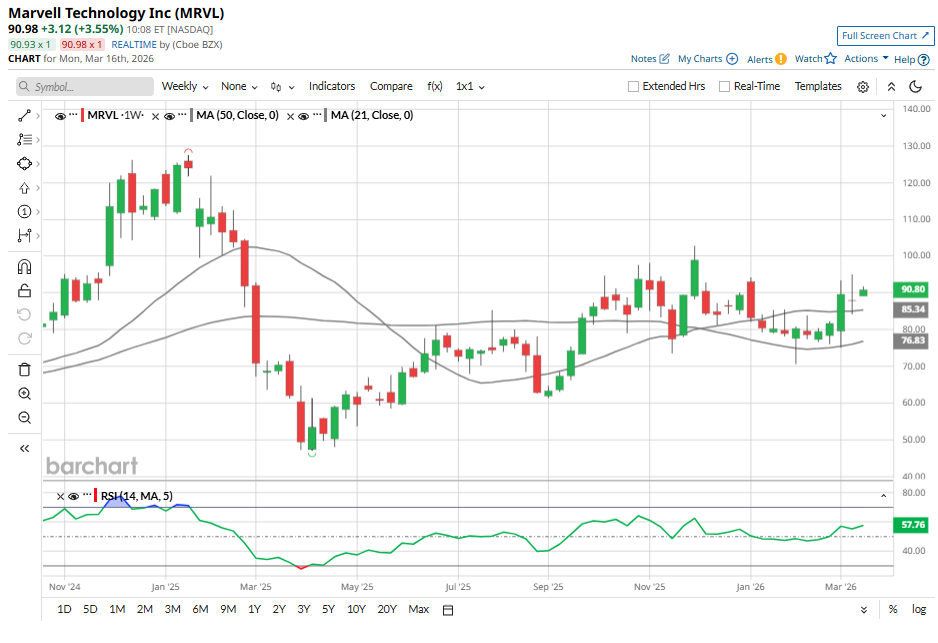Collapse the drawing tools sidebar
938x643 pixels.
pos(24,449)
